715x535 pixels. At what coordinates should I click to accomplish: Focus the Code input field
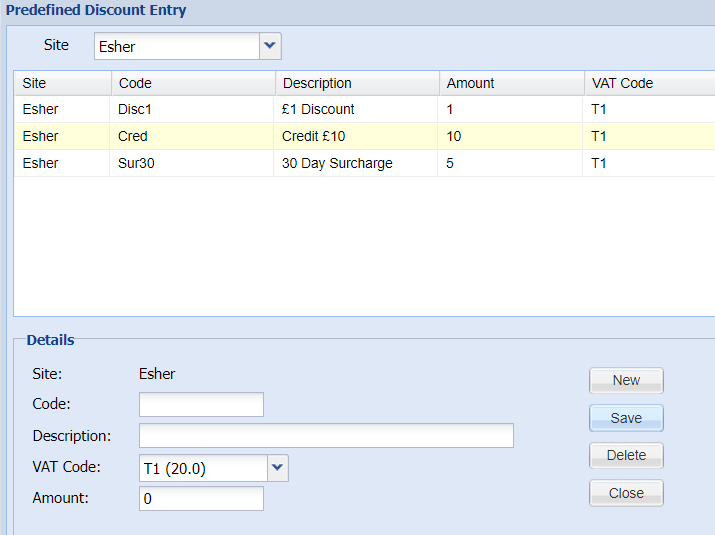(x=201, y=404)
